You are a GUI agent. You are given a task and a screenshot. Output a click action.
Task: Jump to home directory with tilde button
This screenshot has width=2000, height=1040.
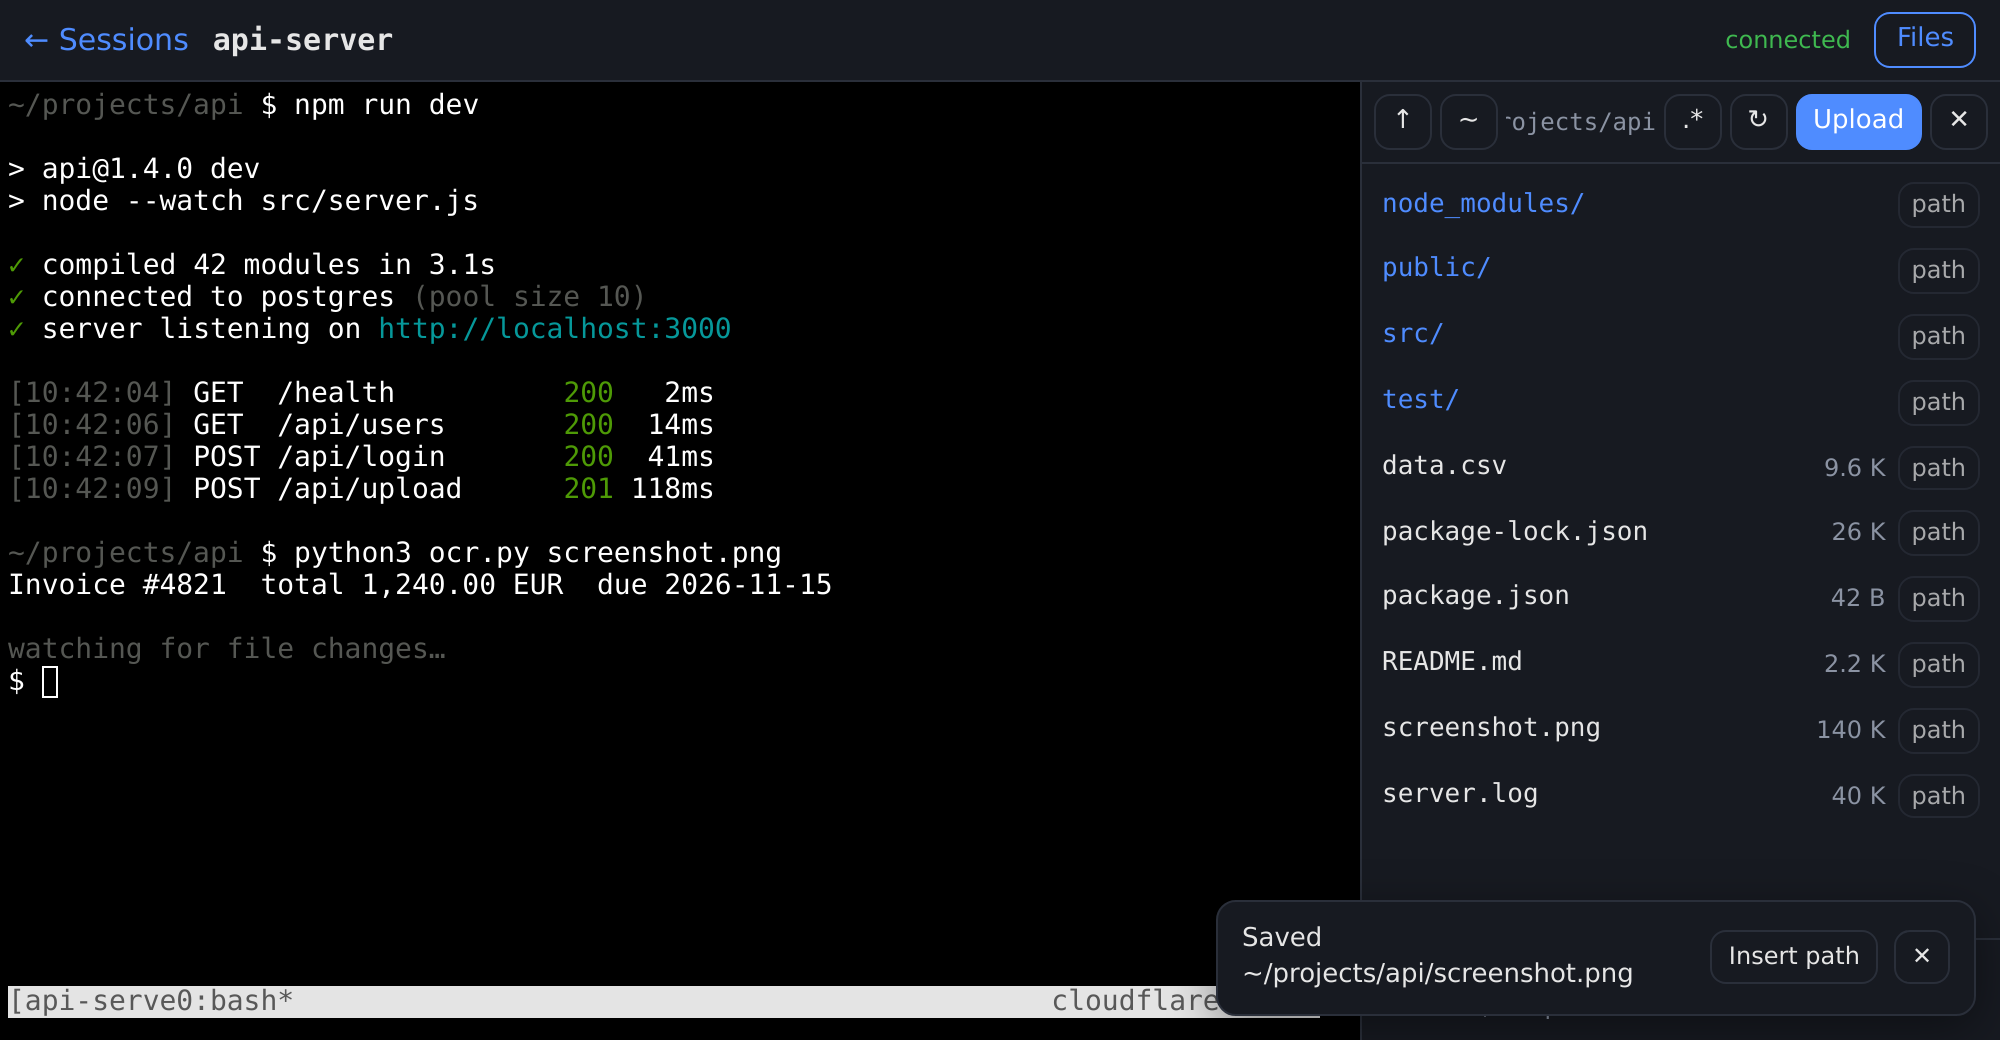coord(1468,121)
